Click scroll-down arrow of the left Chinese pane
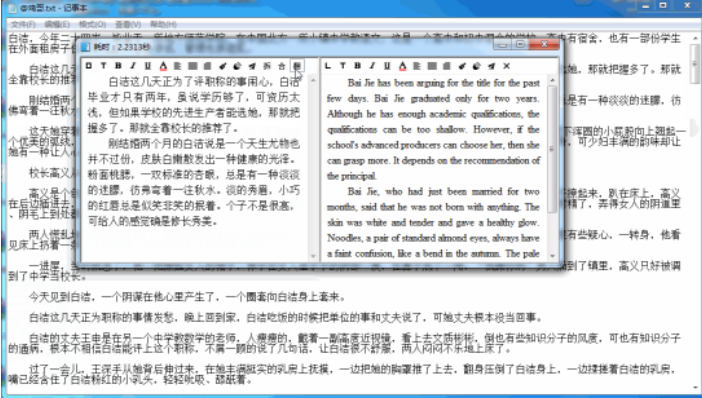 click(x=313, y=257)
